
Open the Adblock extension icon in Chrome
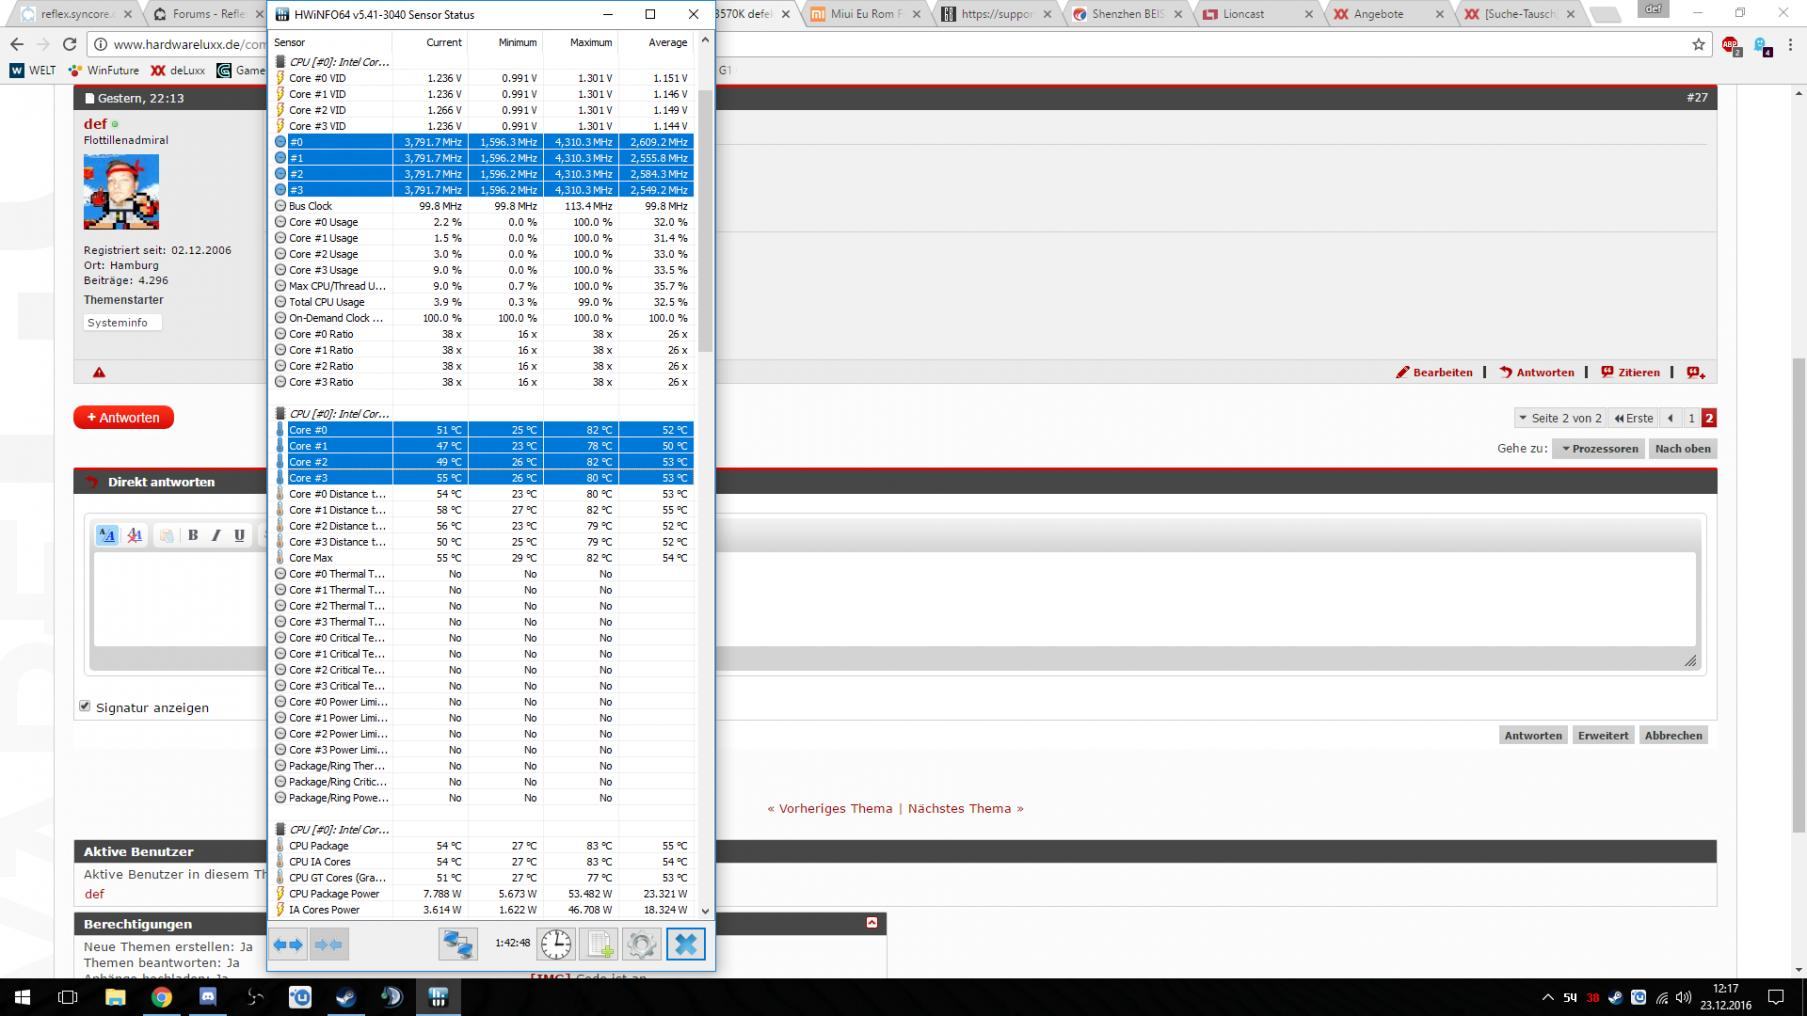[x=1731, y=45]
